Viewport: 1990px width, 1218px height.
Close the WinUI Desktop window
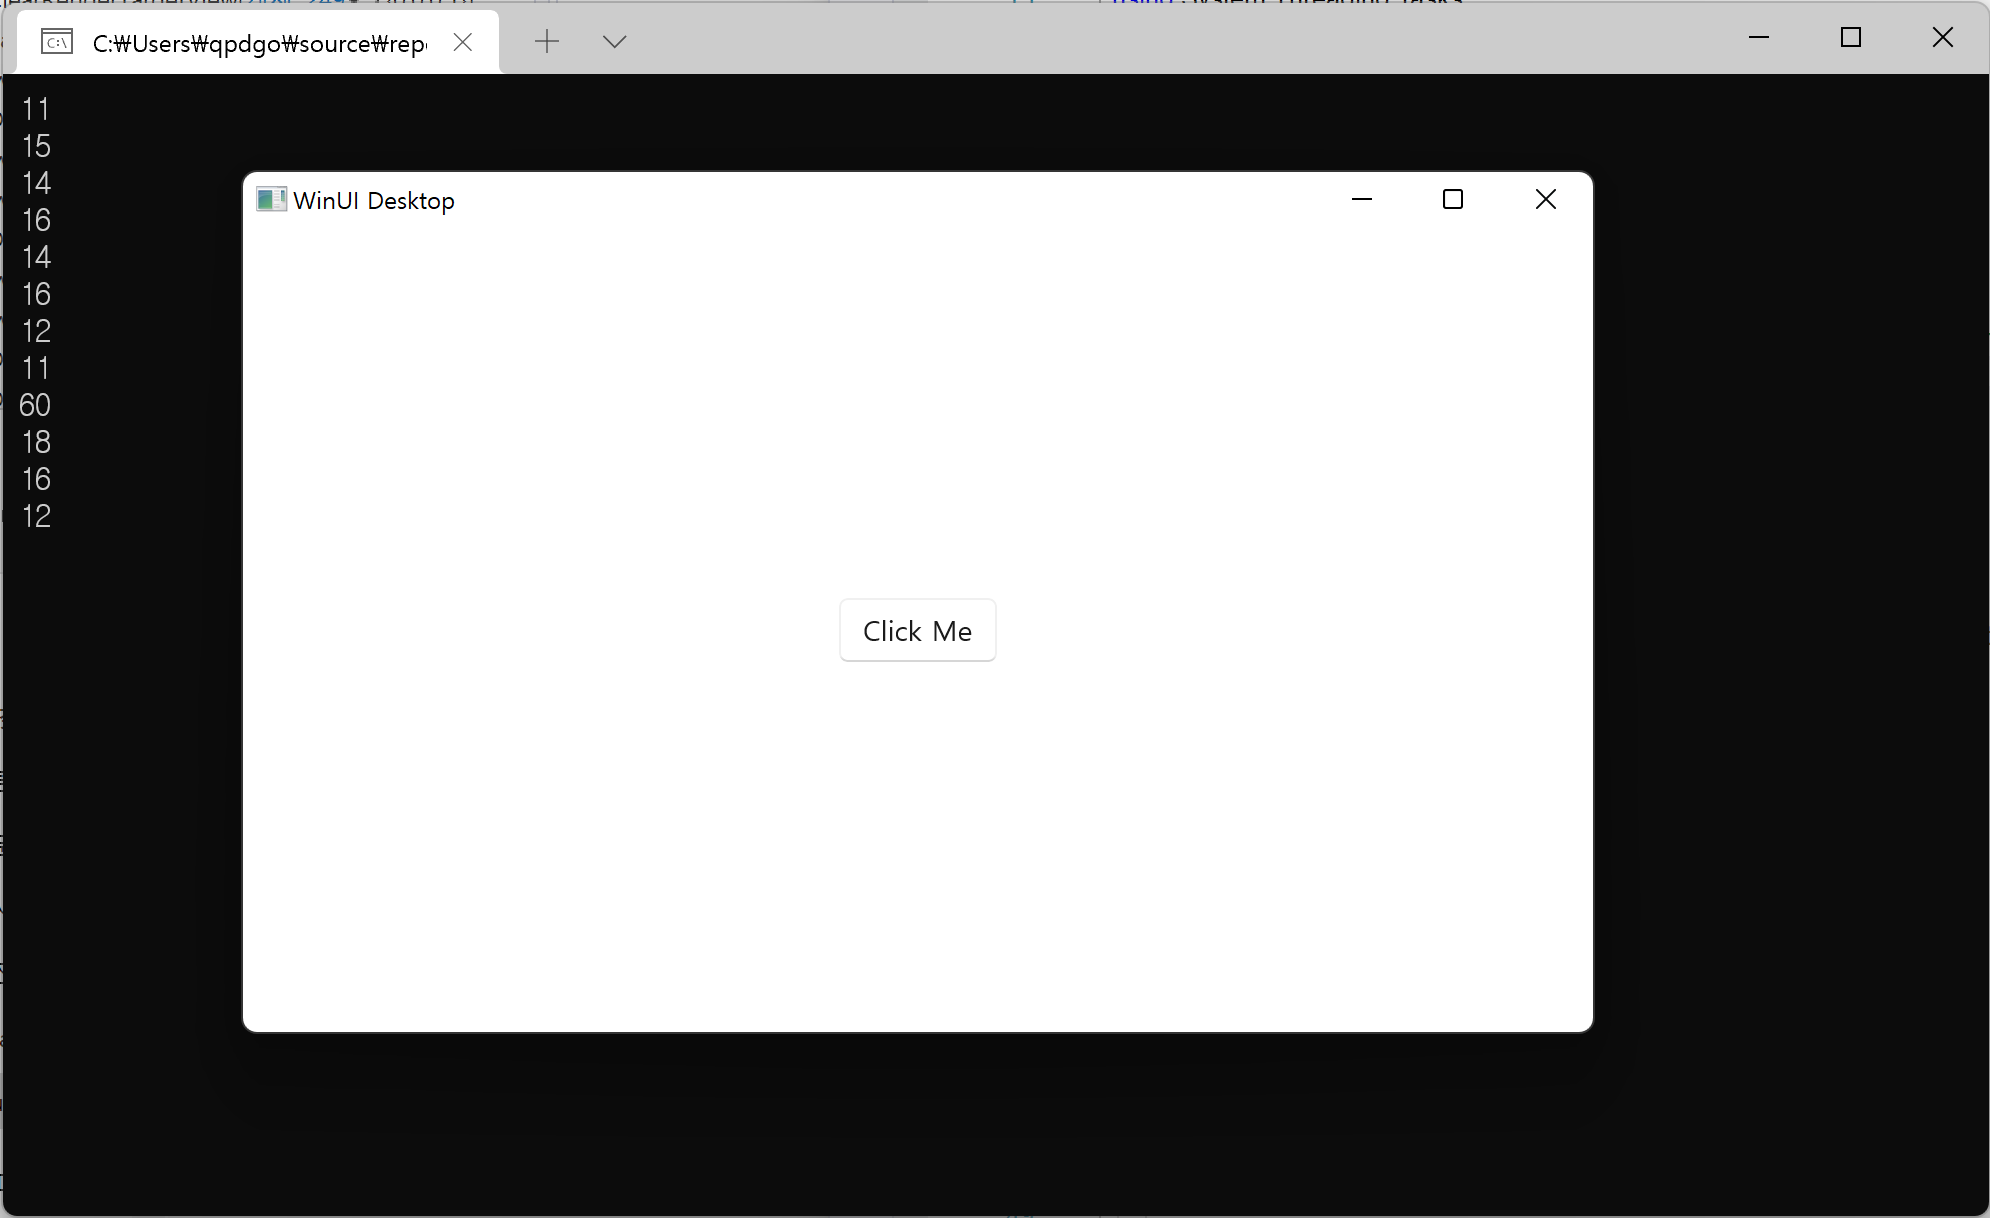coord(1545,199)
